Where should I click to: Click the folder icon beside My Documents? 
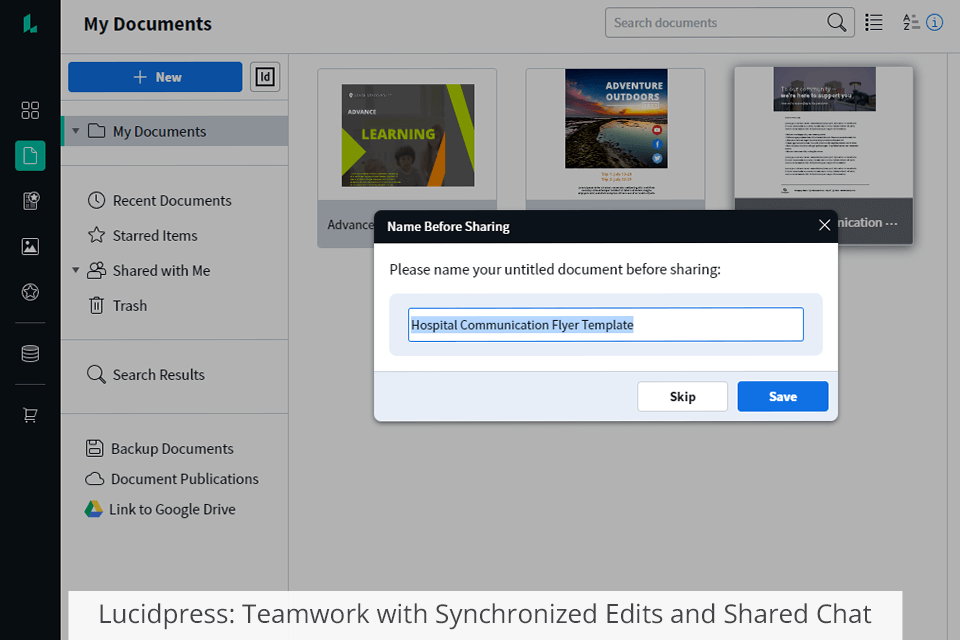pyautogui.click(x=96, y=130)
